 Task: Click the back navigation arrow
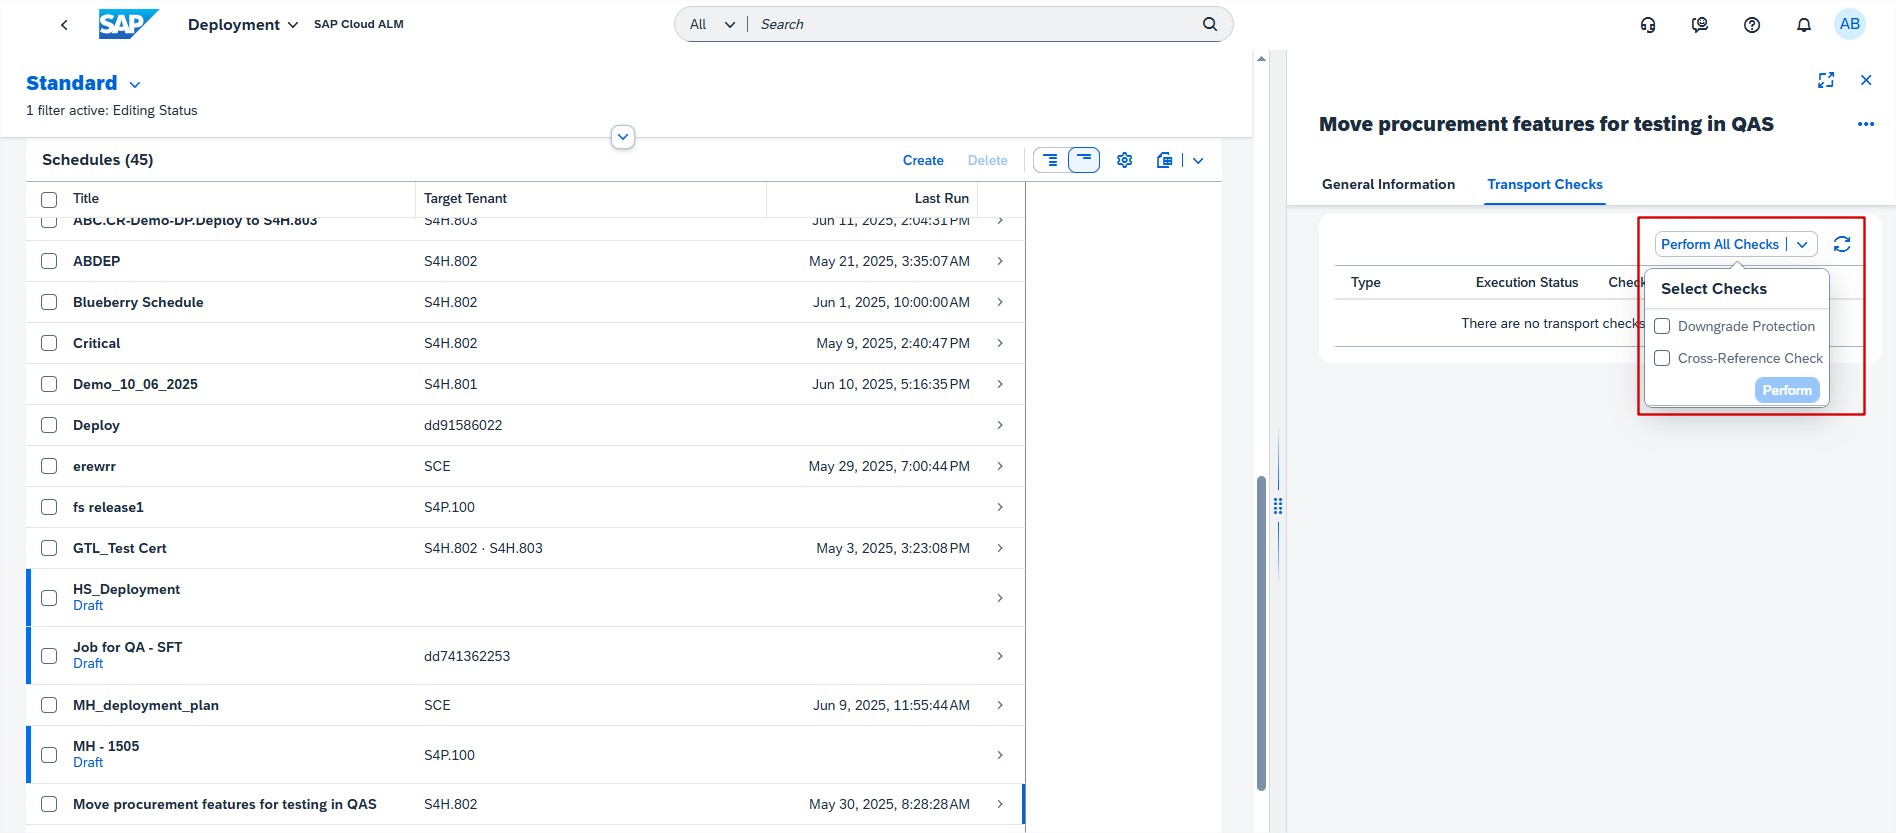coord(64,25)
